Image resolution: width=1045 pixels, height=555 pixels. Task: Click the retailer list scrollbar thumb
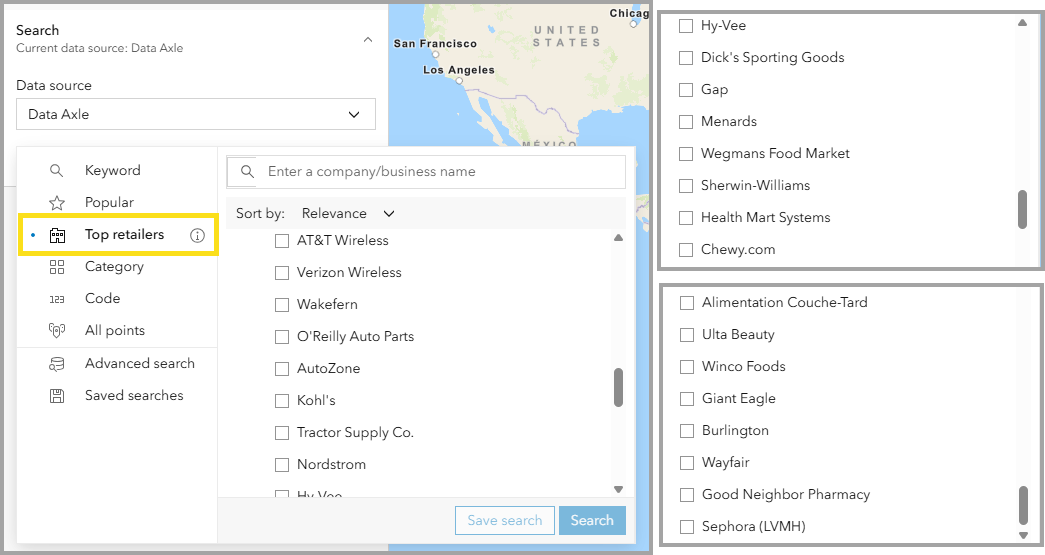(618, 387)
